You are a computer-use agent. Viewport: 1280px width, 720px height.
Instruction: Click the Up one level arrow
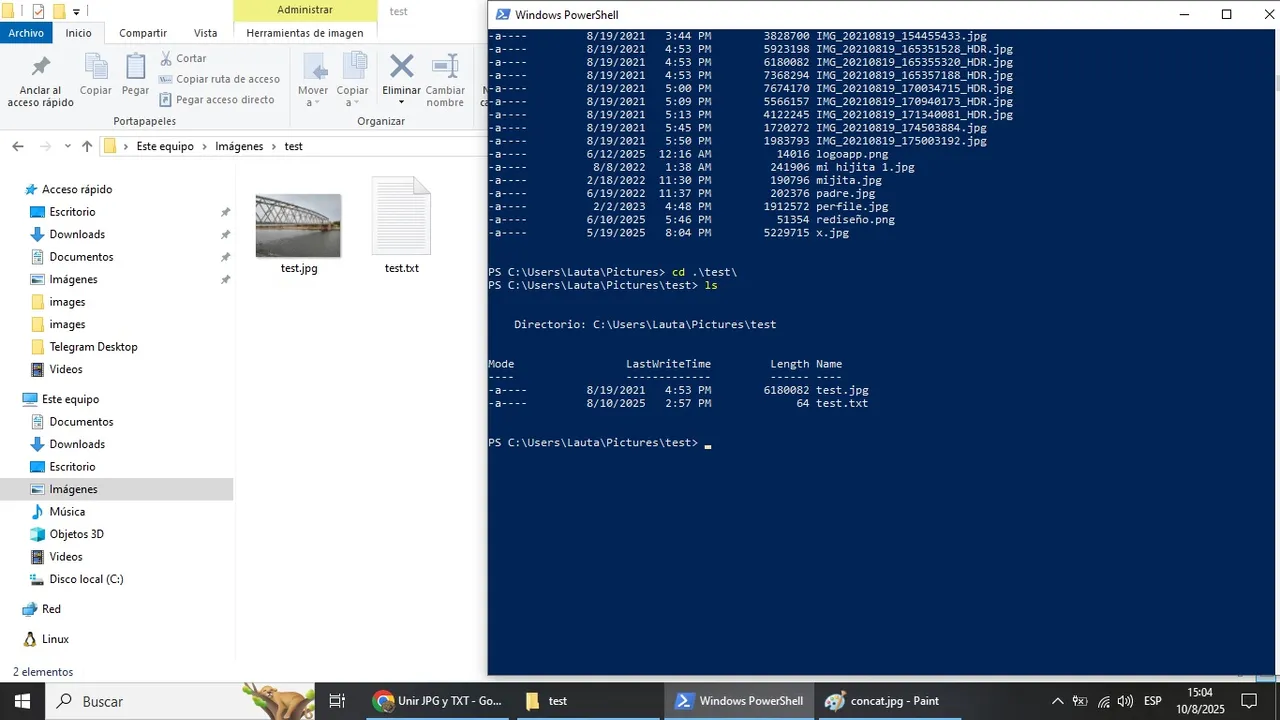87,146
